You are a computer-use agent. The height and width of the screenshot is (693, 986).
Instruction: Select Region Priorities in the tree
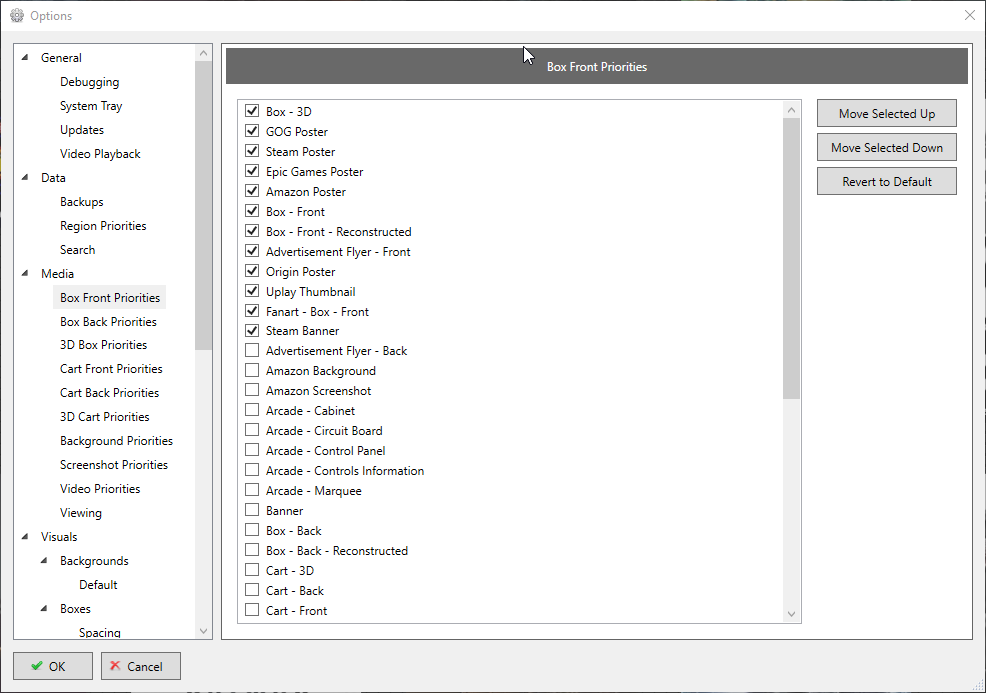pyautogui.click(x=103, y=225)
